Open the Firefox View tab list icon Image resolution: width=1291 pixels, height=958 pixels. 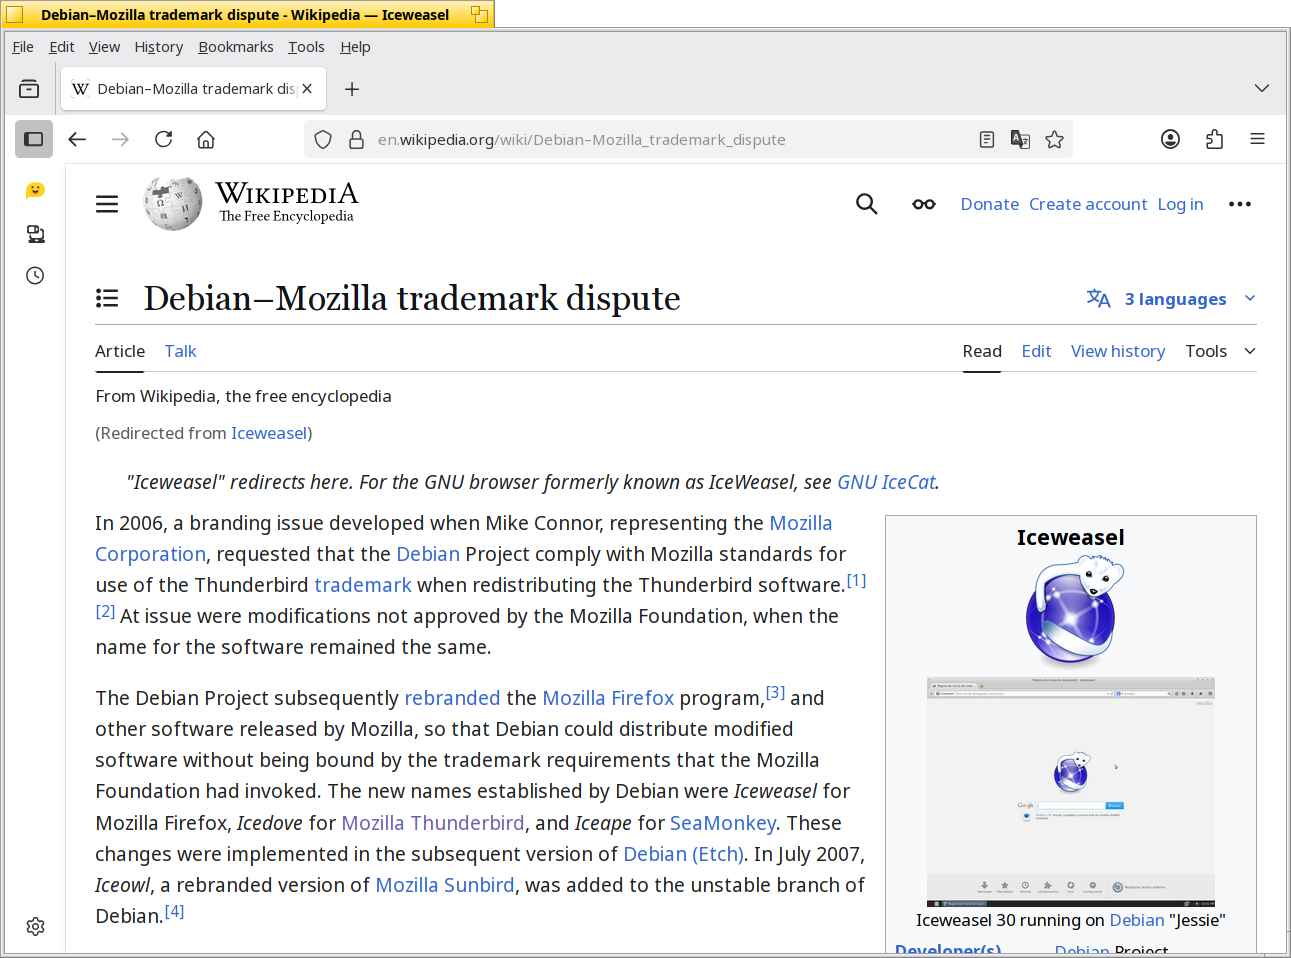coord(29,89)
